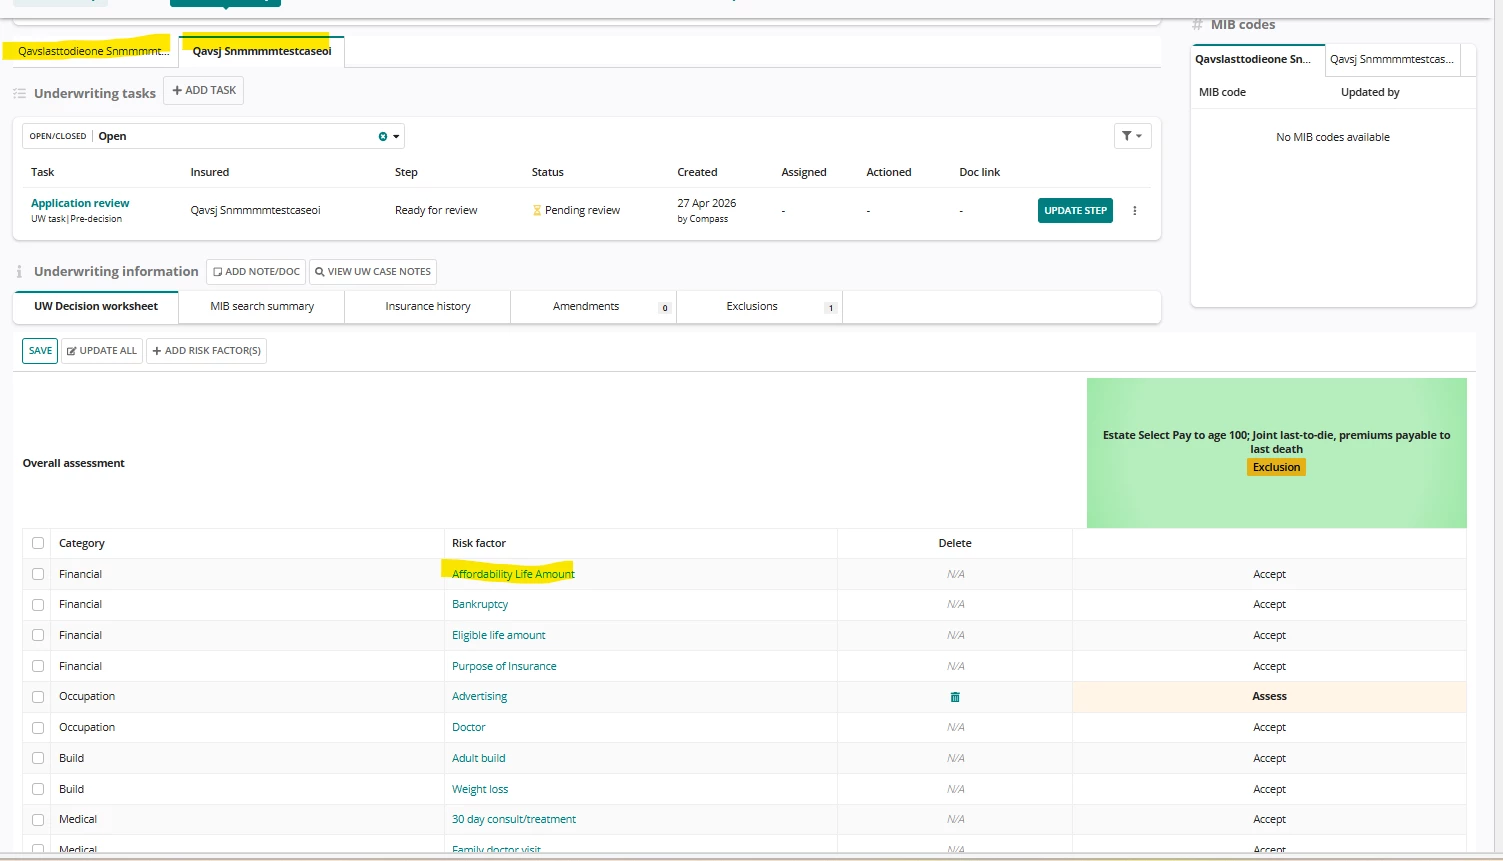
Task: Check the Affordability Life Amount row
Action: (x=38, y=574)
